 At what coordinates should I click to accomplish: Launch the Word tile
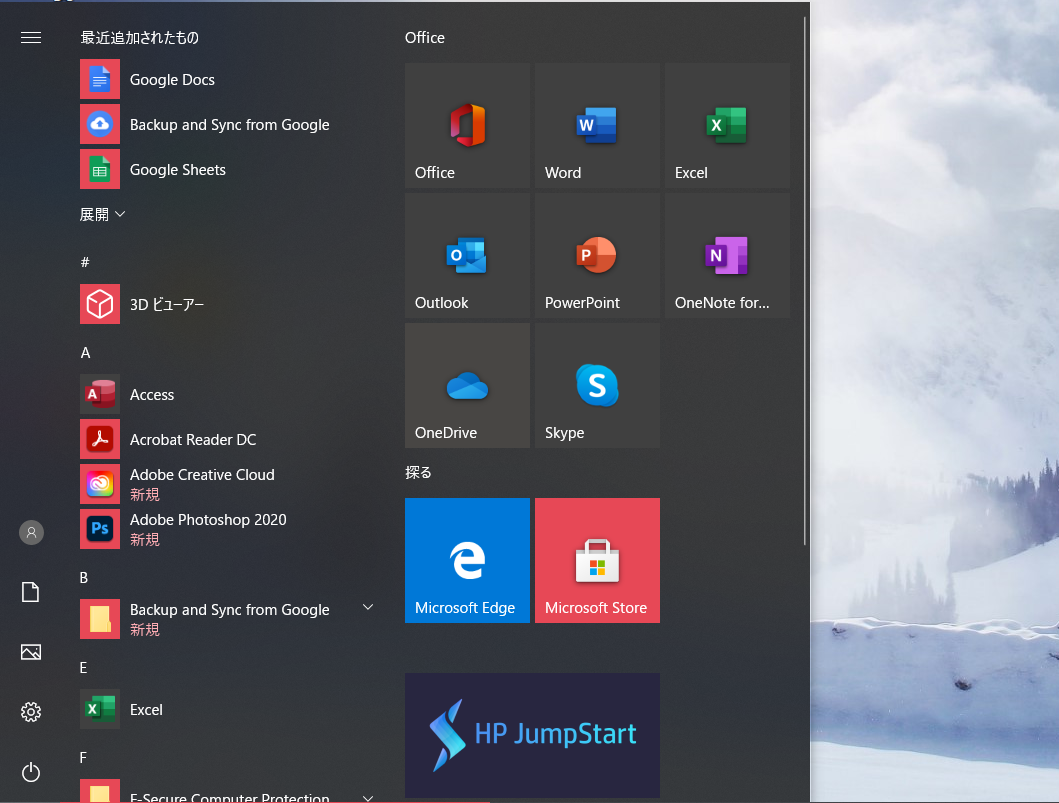597,126
